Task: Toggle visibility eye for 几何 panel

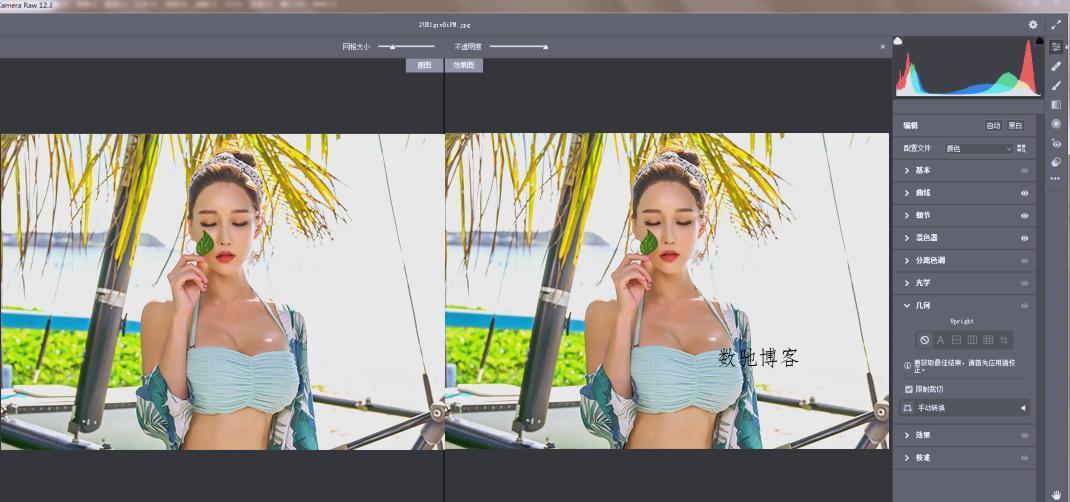Action: point(1024,306)
